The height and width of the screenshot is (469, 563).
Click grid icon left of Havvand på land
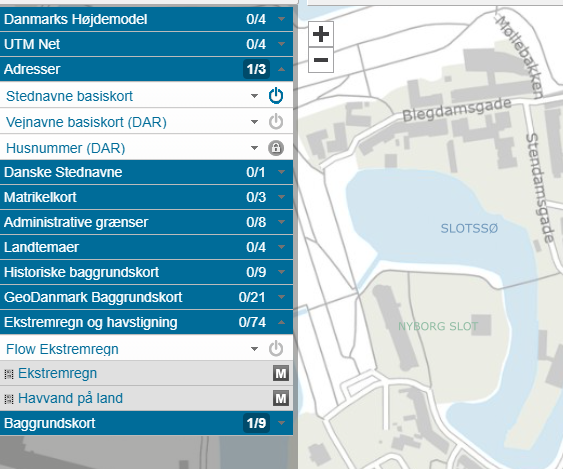point(9,399)
